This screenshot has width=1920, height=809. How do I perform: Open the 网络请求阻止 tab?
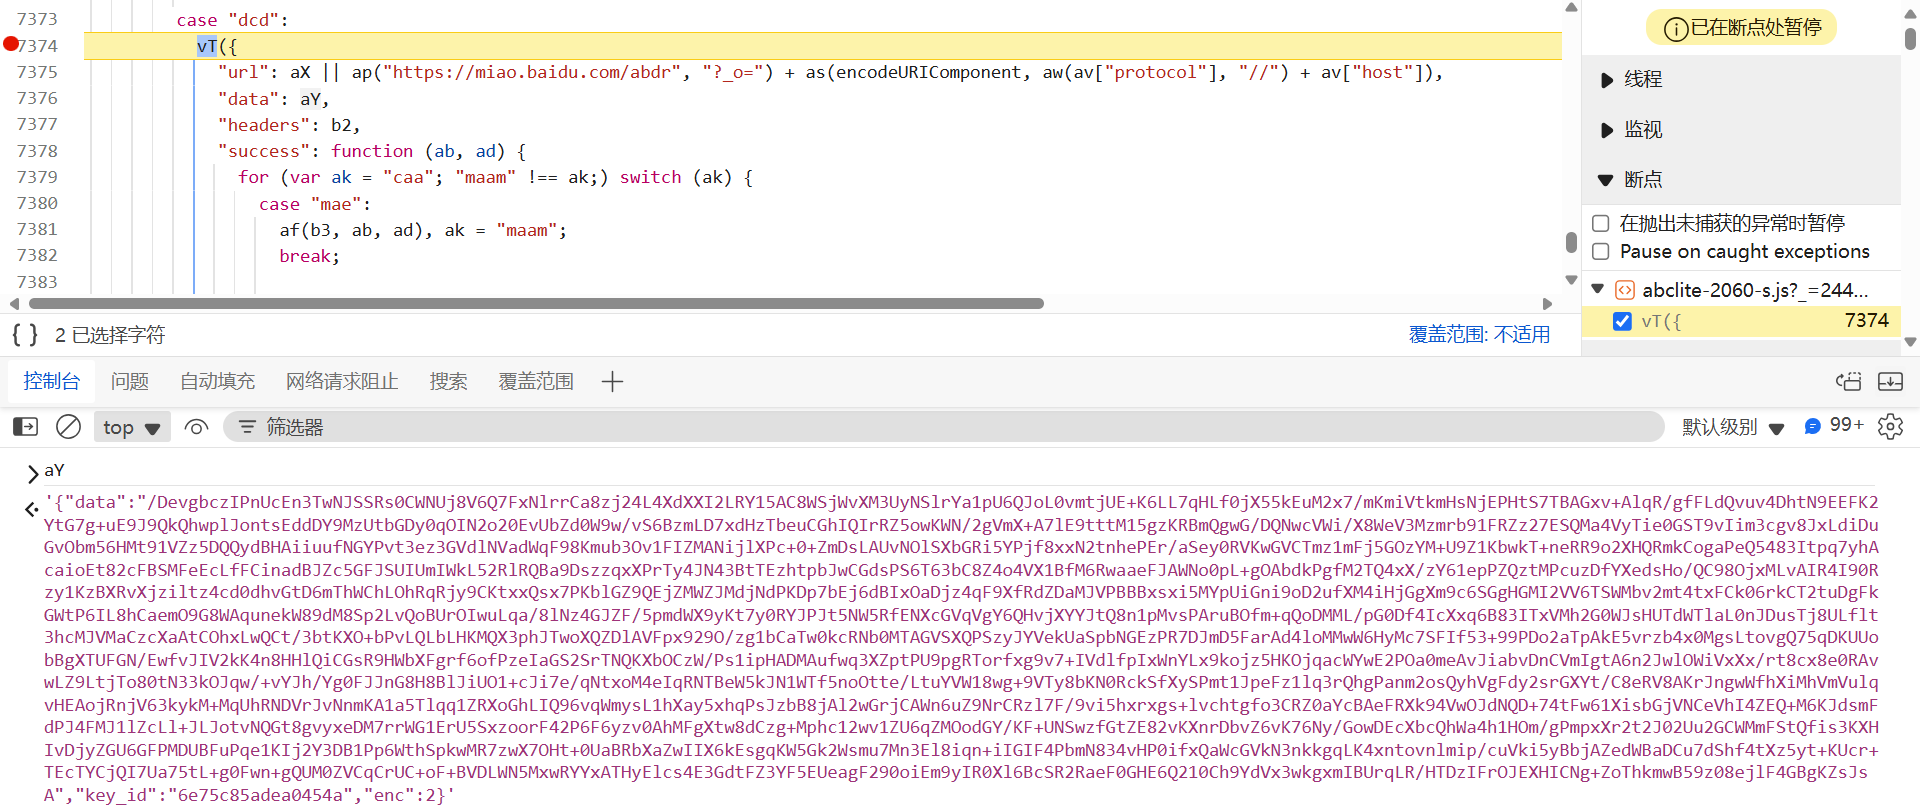point(342,381)
